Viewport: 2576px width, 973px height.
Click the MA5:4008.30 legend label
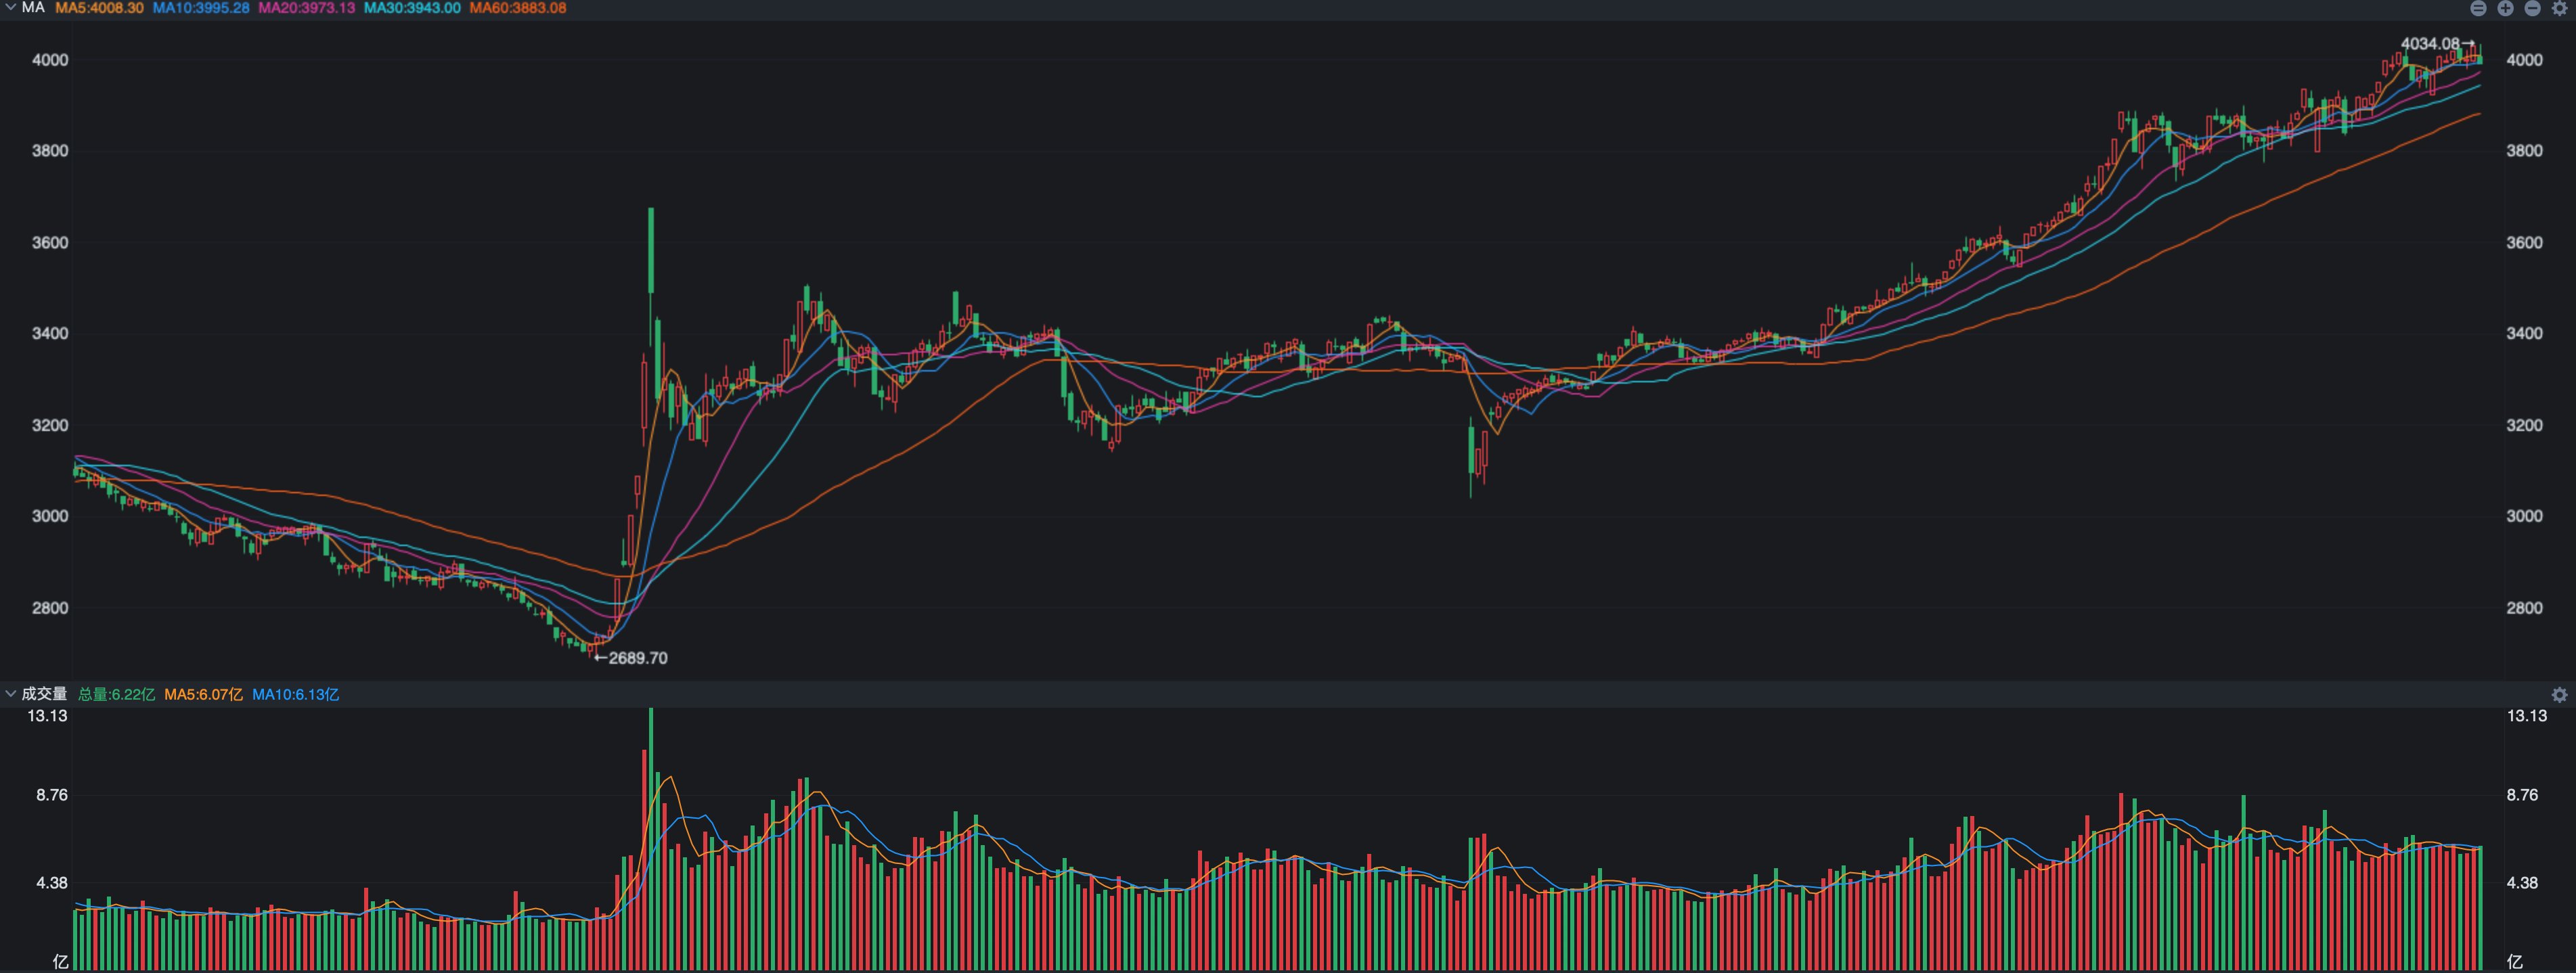(99, 8)
